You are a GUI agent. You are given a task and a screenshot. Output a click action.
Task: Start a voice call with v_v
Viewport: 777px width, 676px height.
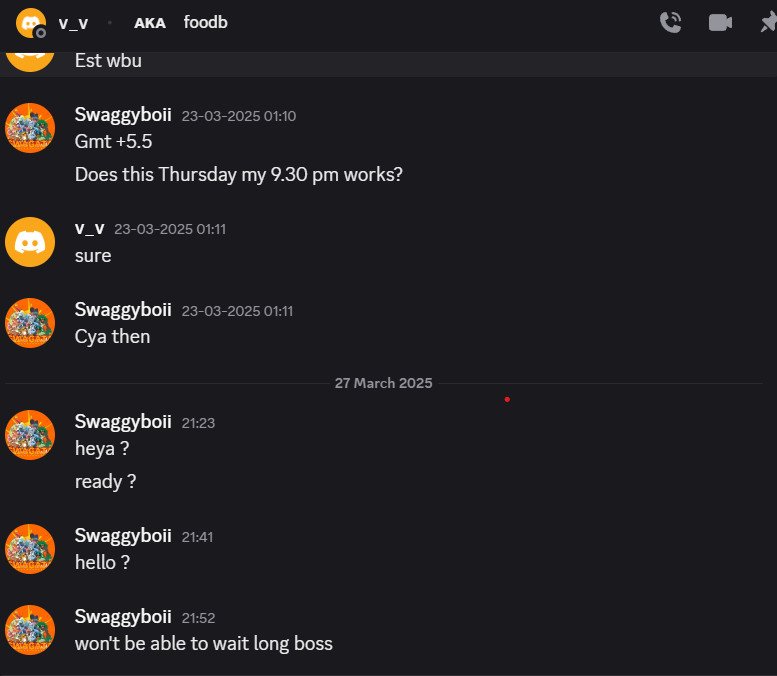[x=670, y=22]
